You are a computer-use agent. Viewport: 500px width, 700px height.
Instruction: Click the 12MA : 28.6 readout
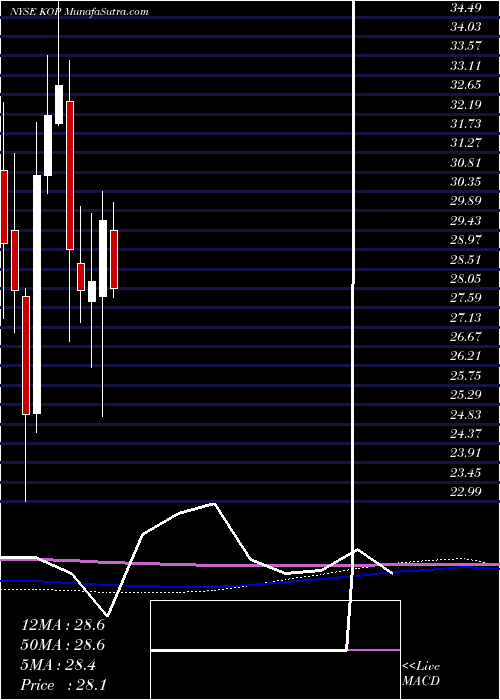coord(62,625)
